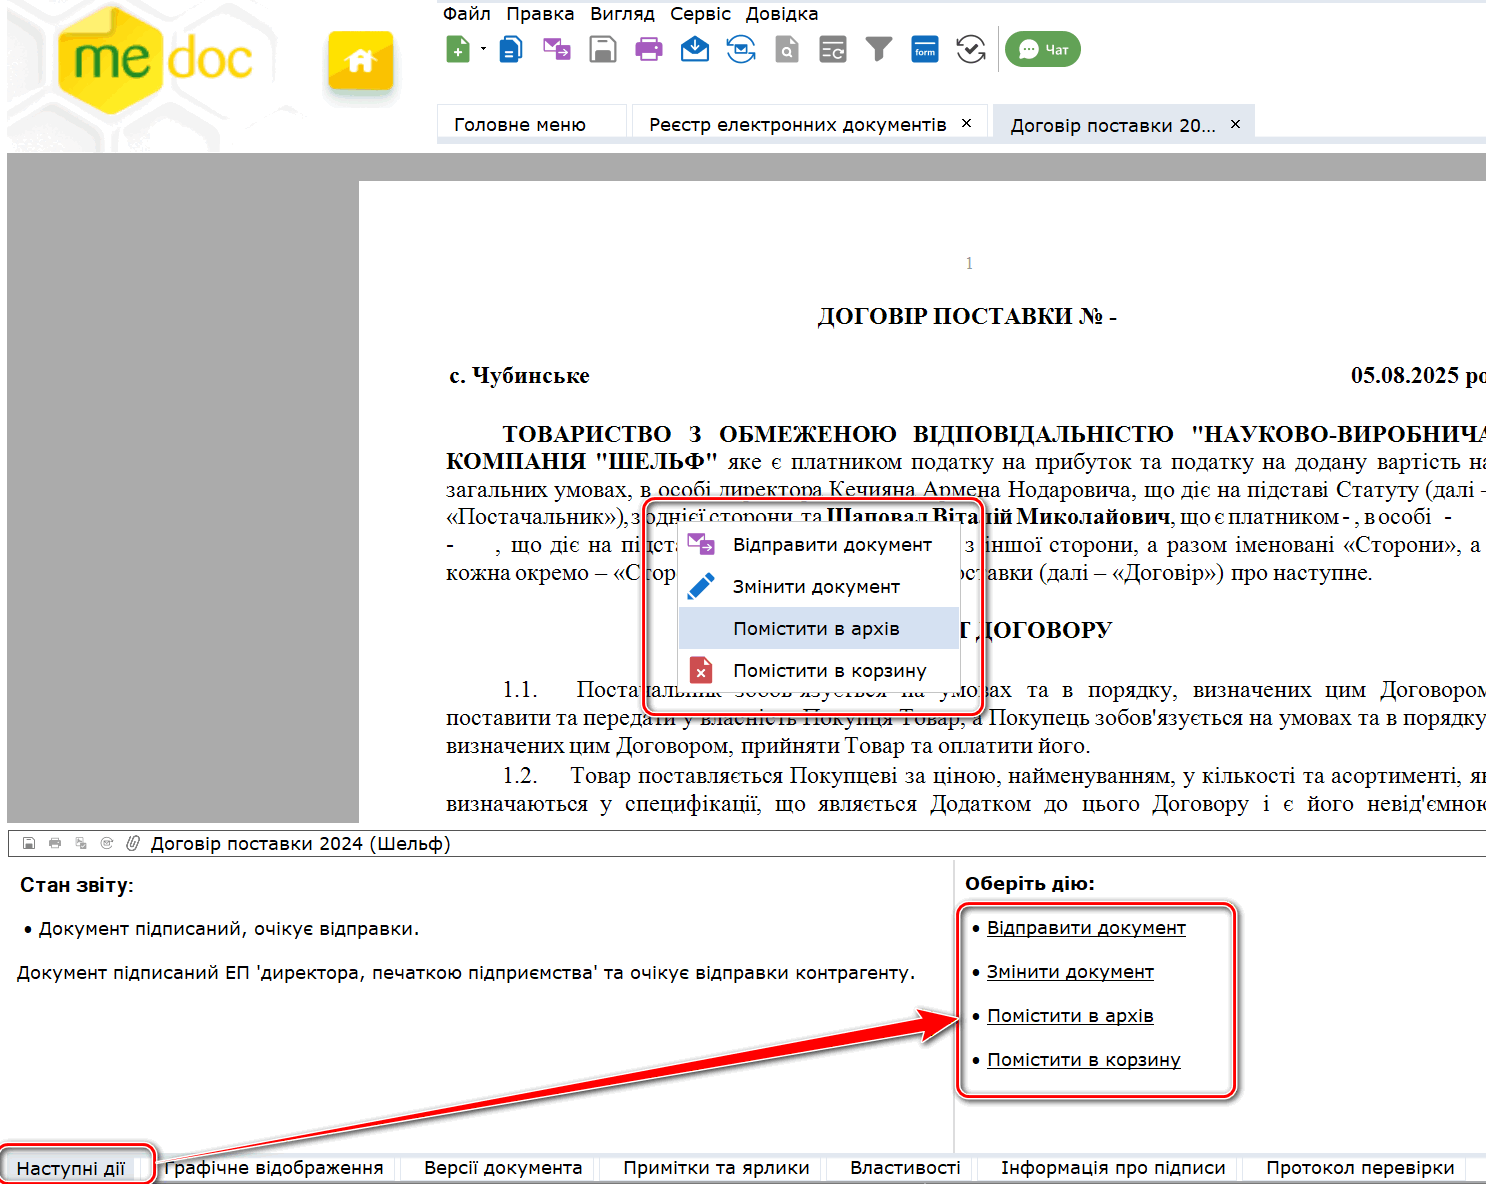Click the blue form icon in toolbar
This screenshot has height=1184, width=1486.
pos(925,49)
